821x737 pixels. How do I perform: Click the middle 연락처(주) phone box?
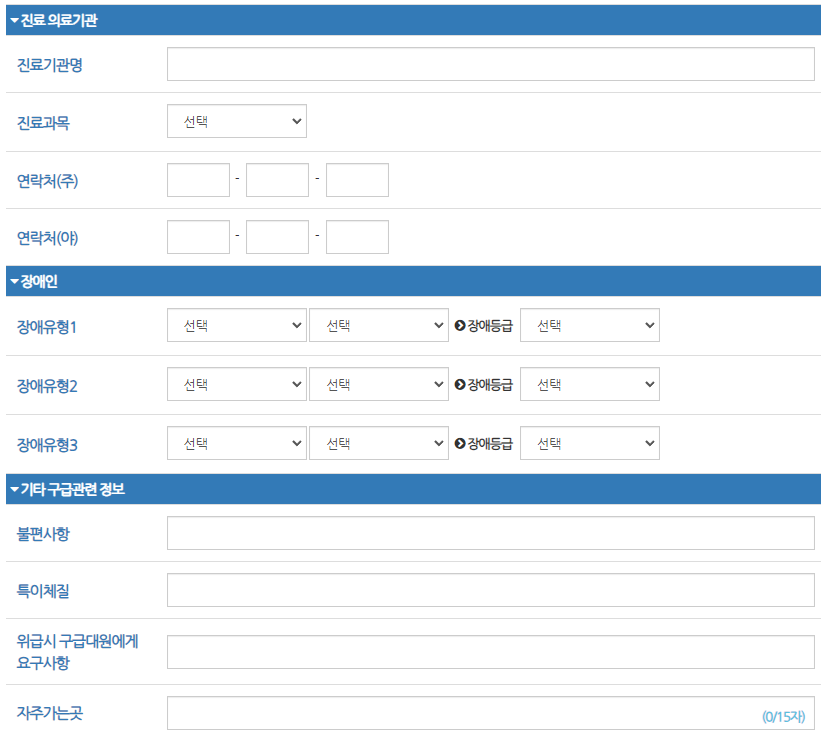point(278,180)
